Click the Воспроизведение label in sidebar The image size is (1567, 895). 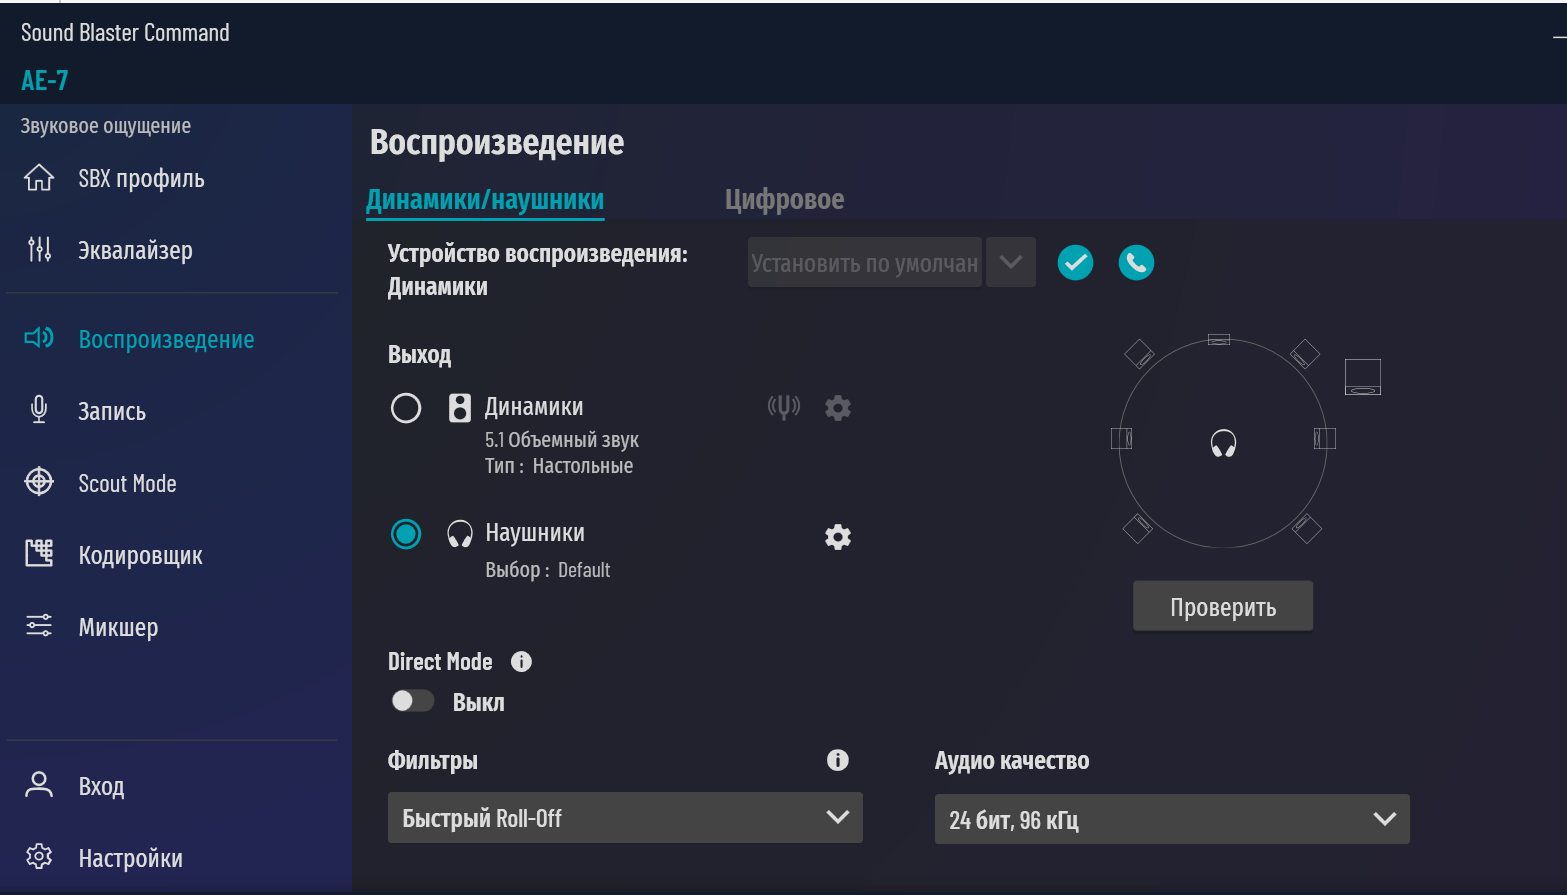167,339
